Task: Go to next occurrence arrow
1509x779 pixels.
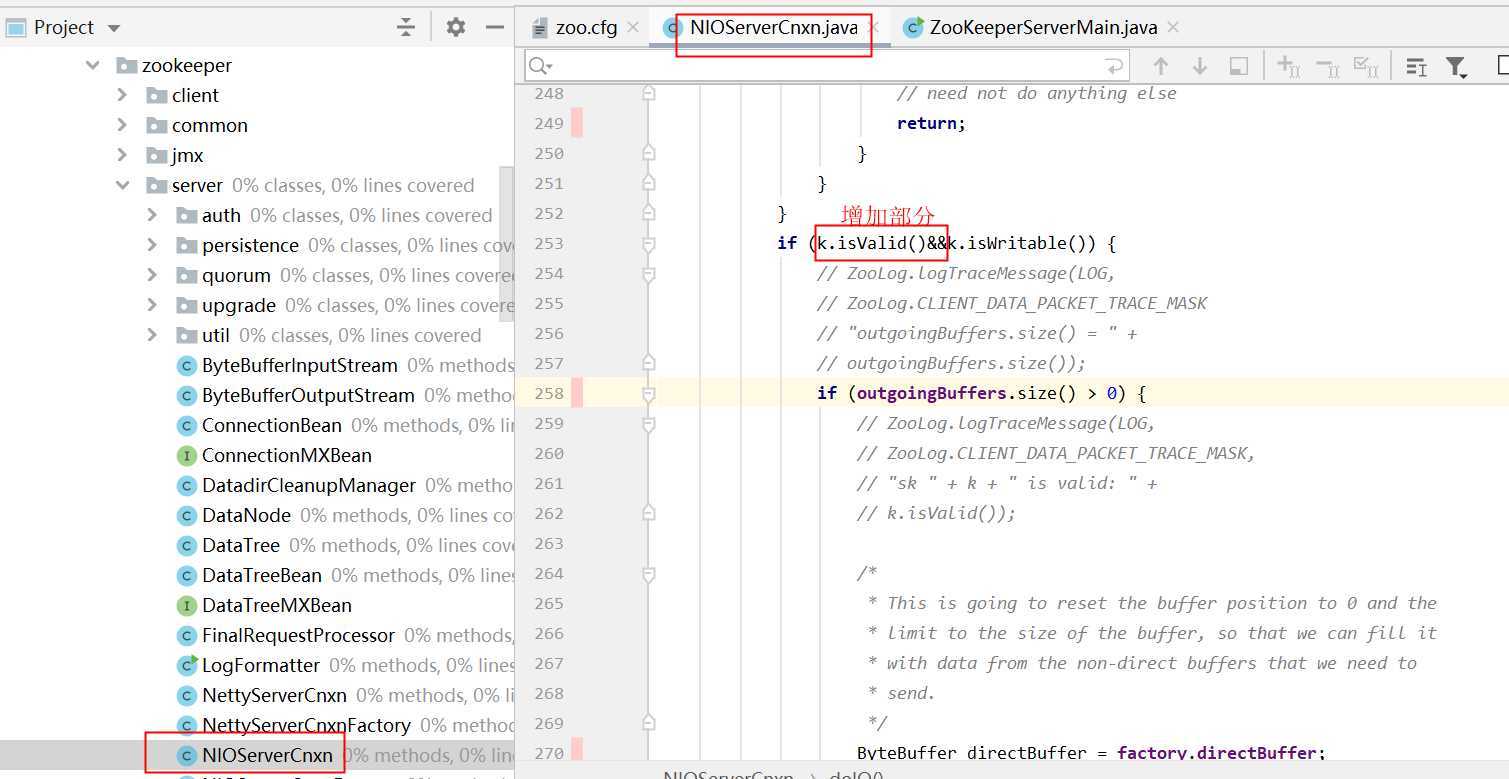Action: (x=1200, y=66)
